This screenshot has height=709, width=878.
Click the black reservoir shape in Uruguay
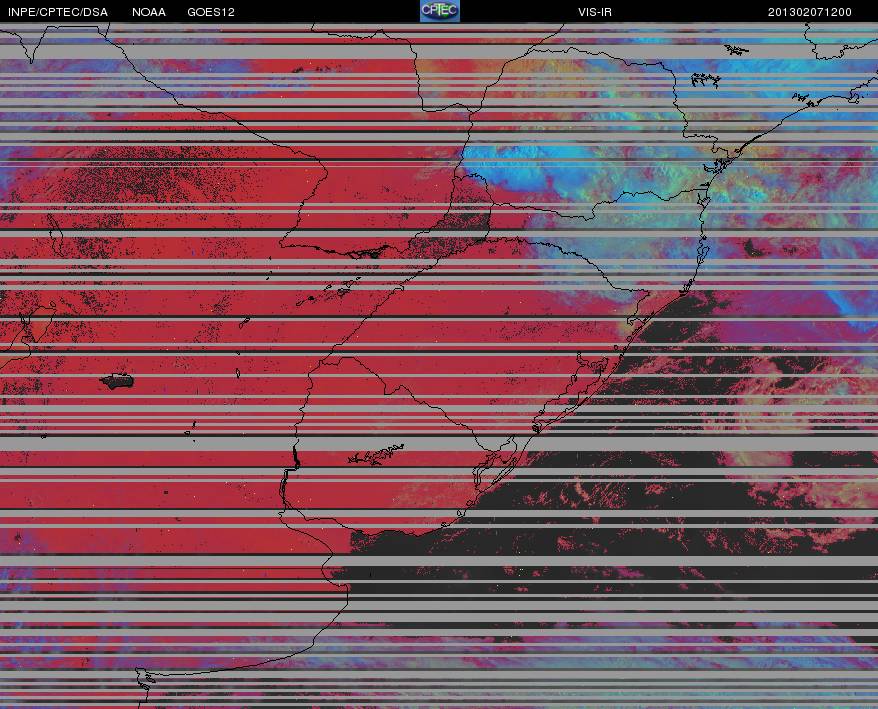tap(377, 454)
